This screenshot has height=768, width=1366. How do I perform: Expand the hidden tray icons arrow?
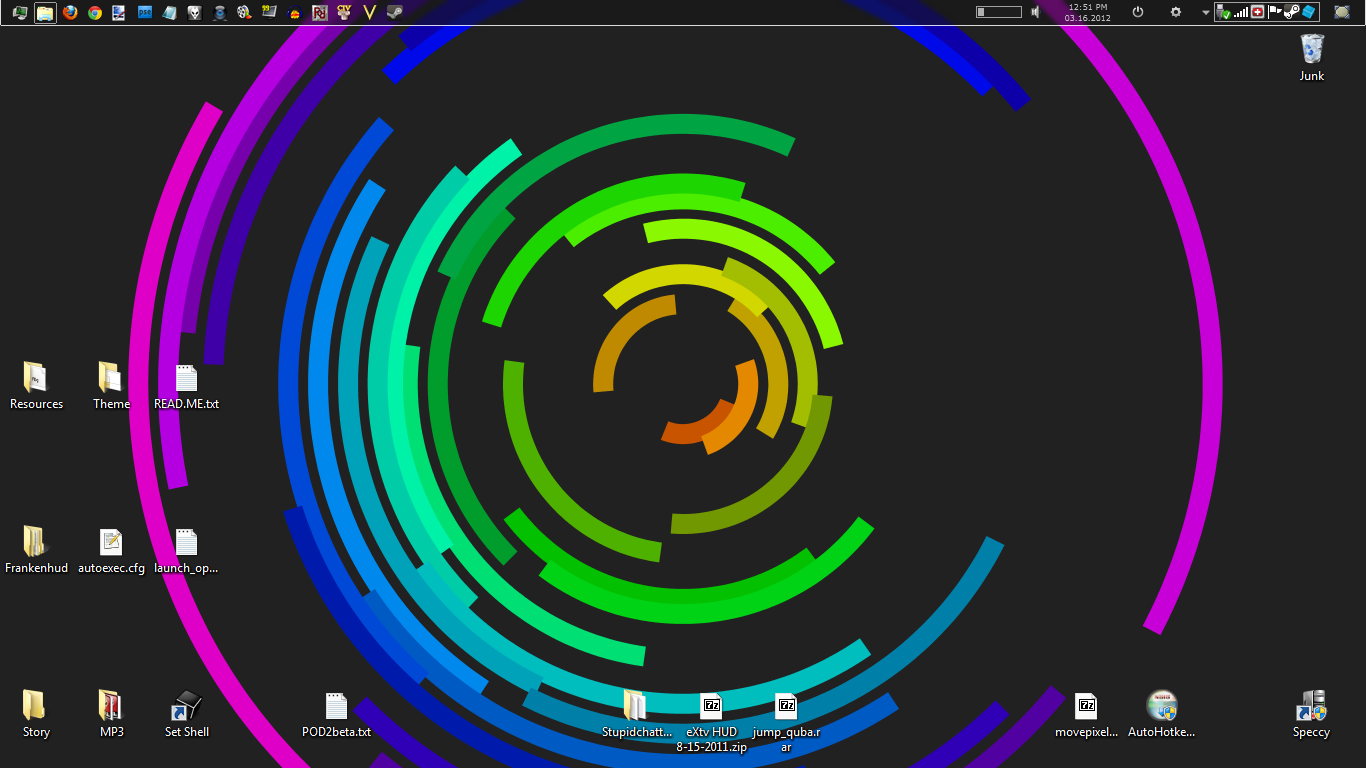[x=1206, y=12]
